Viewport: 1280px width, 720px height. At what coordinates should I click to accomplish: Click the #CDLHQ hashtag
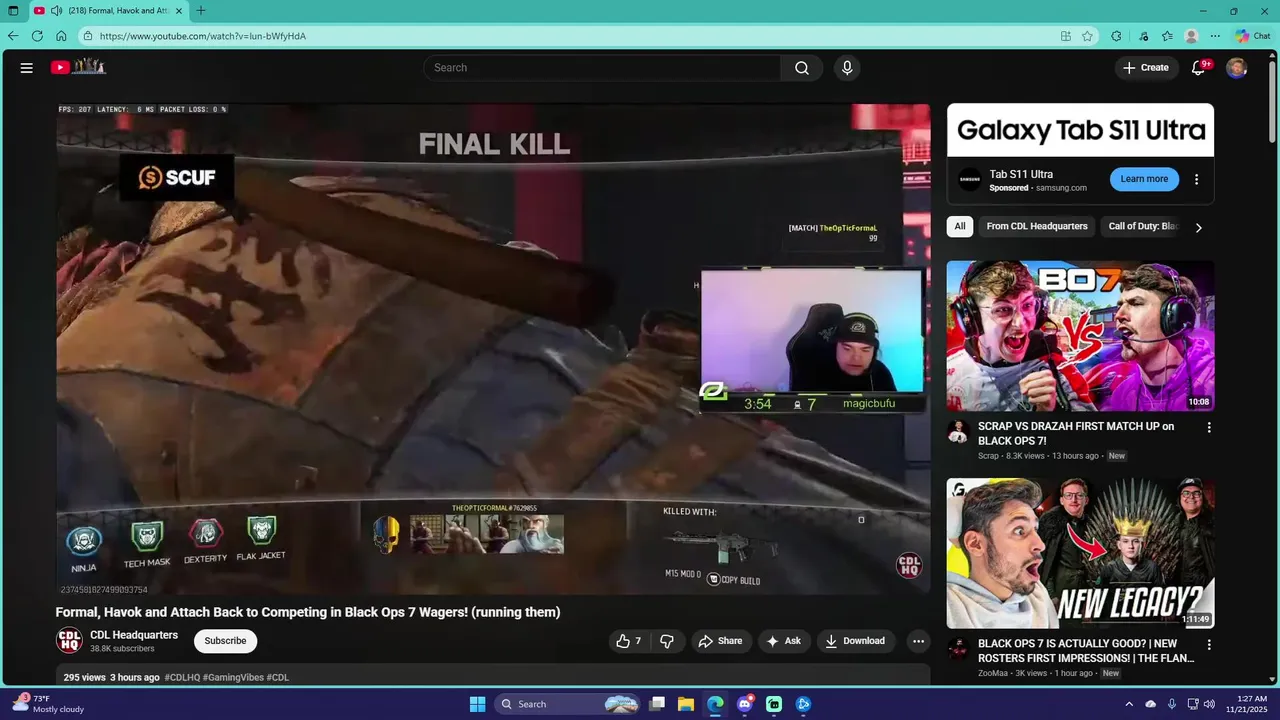[182, 677]
